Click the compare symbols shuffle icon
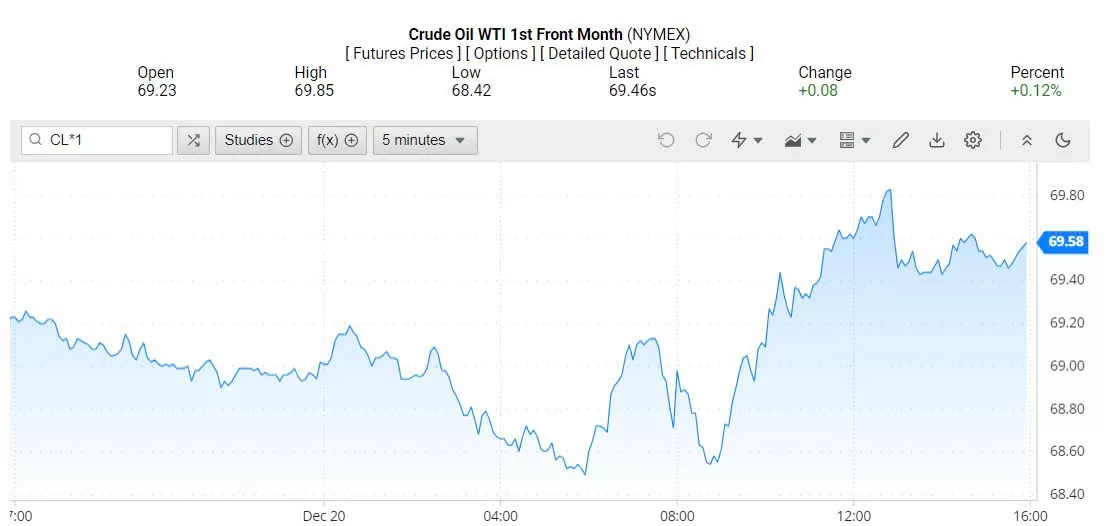The image size is (1109, 526). (193, 140)
